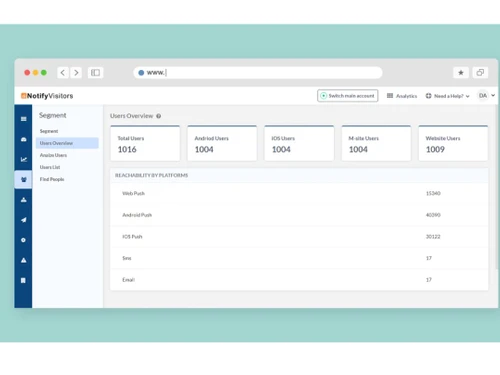Click the Android Users 1004 card
Screen dimensions: 500x375
coord(222,143)
